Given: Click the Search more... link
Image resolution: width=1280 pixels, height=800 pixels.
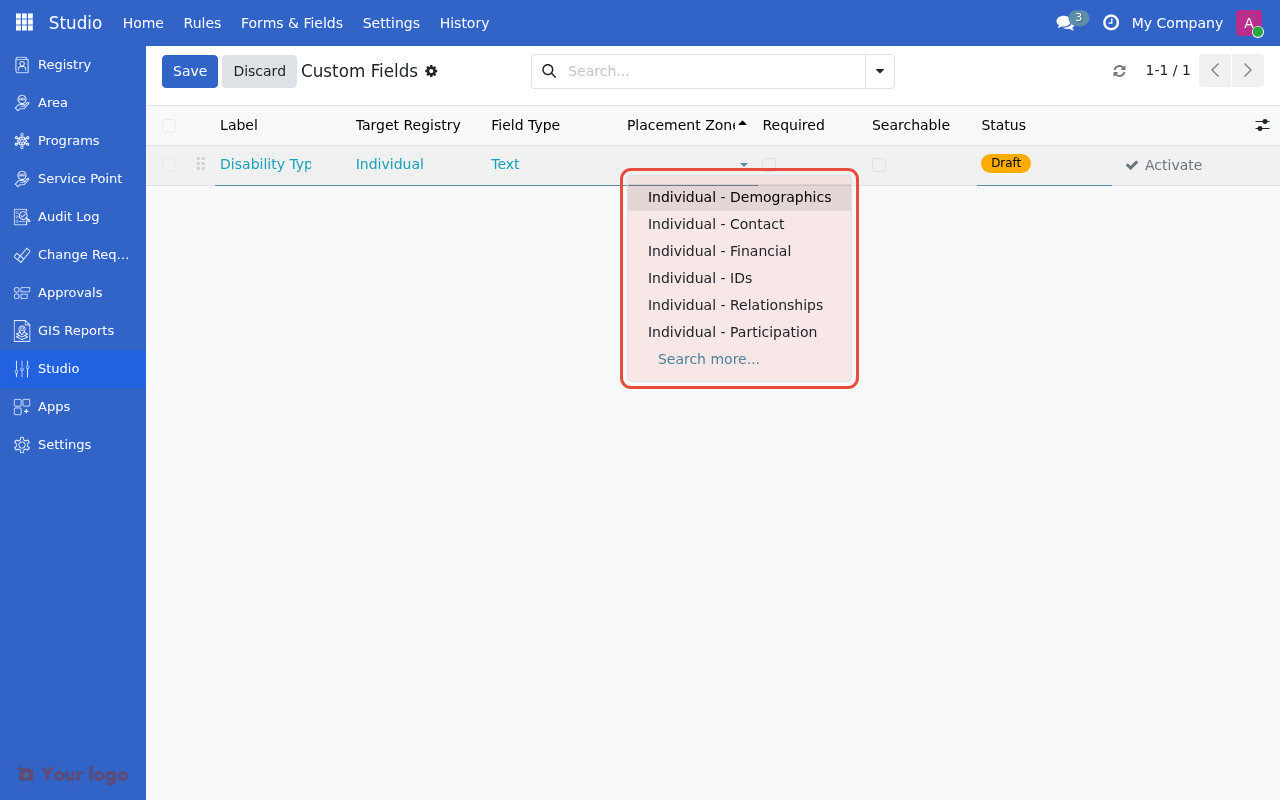Looking at the screenshot, I should (x=708, y=359).
